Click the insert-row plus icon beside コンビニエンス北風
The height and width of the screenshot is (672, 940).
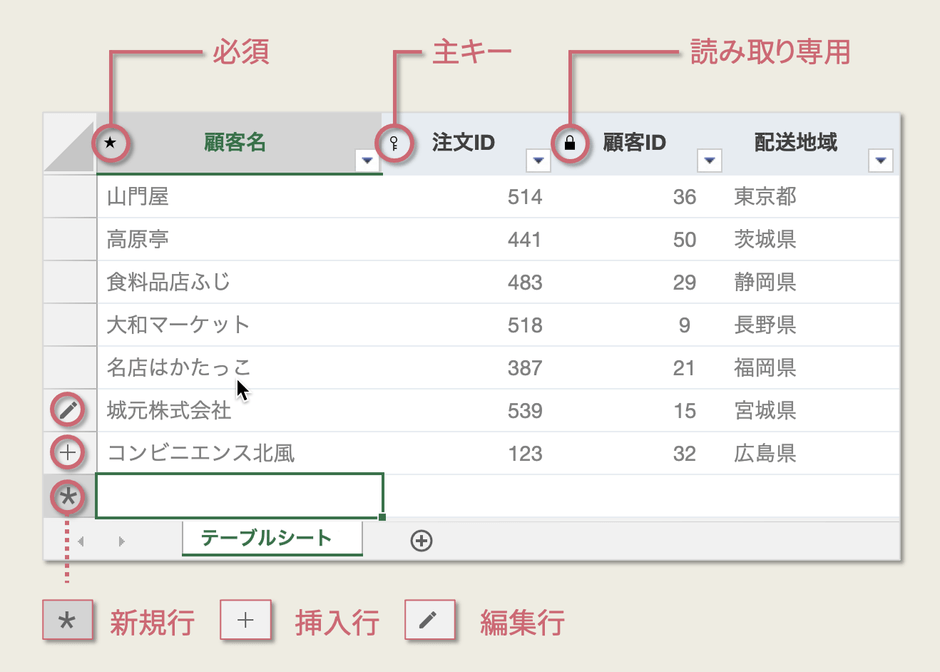[67, 452]
